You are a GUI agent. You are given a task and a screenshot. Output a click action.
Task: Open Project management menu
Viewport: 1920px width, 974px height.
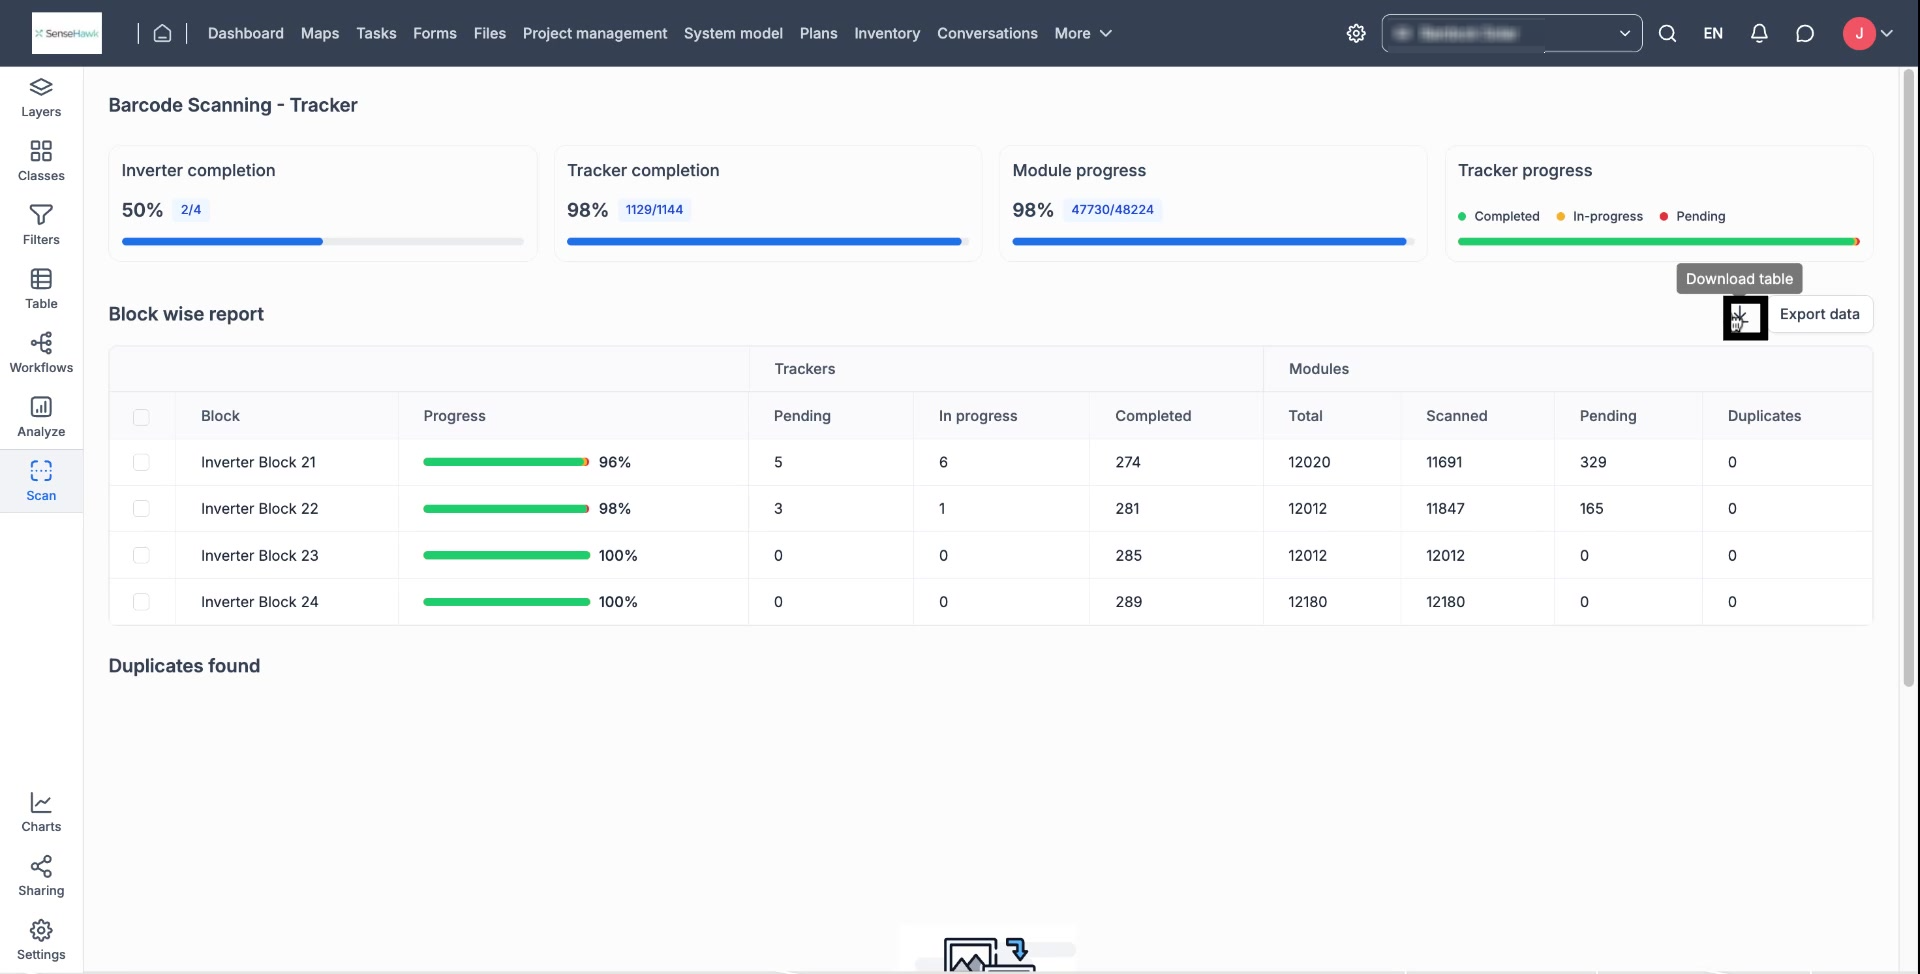[x=595, y=33]
